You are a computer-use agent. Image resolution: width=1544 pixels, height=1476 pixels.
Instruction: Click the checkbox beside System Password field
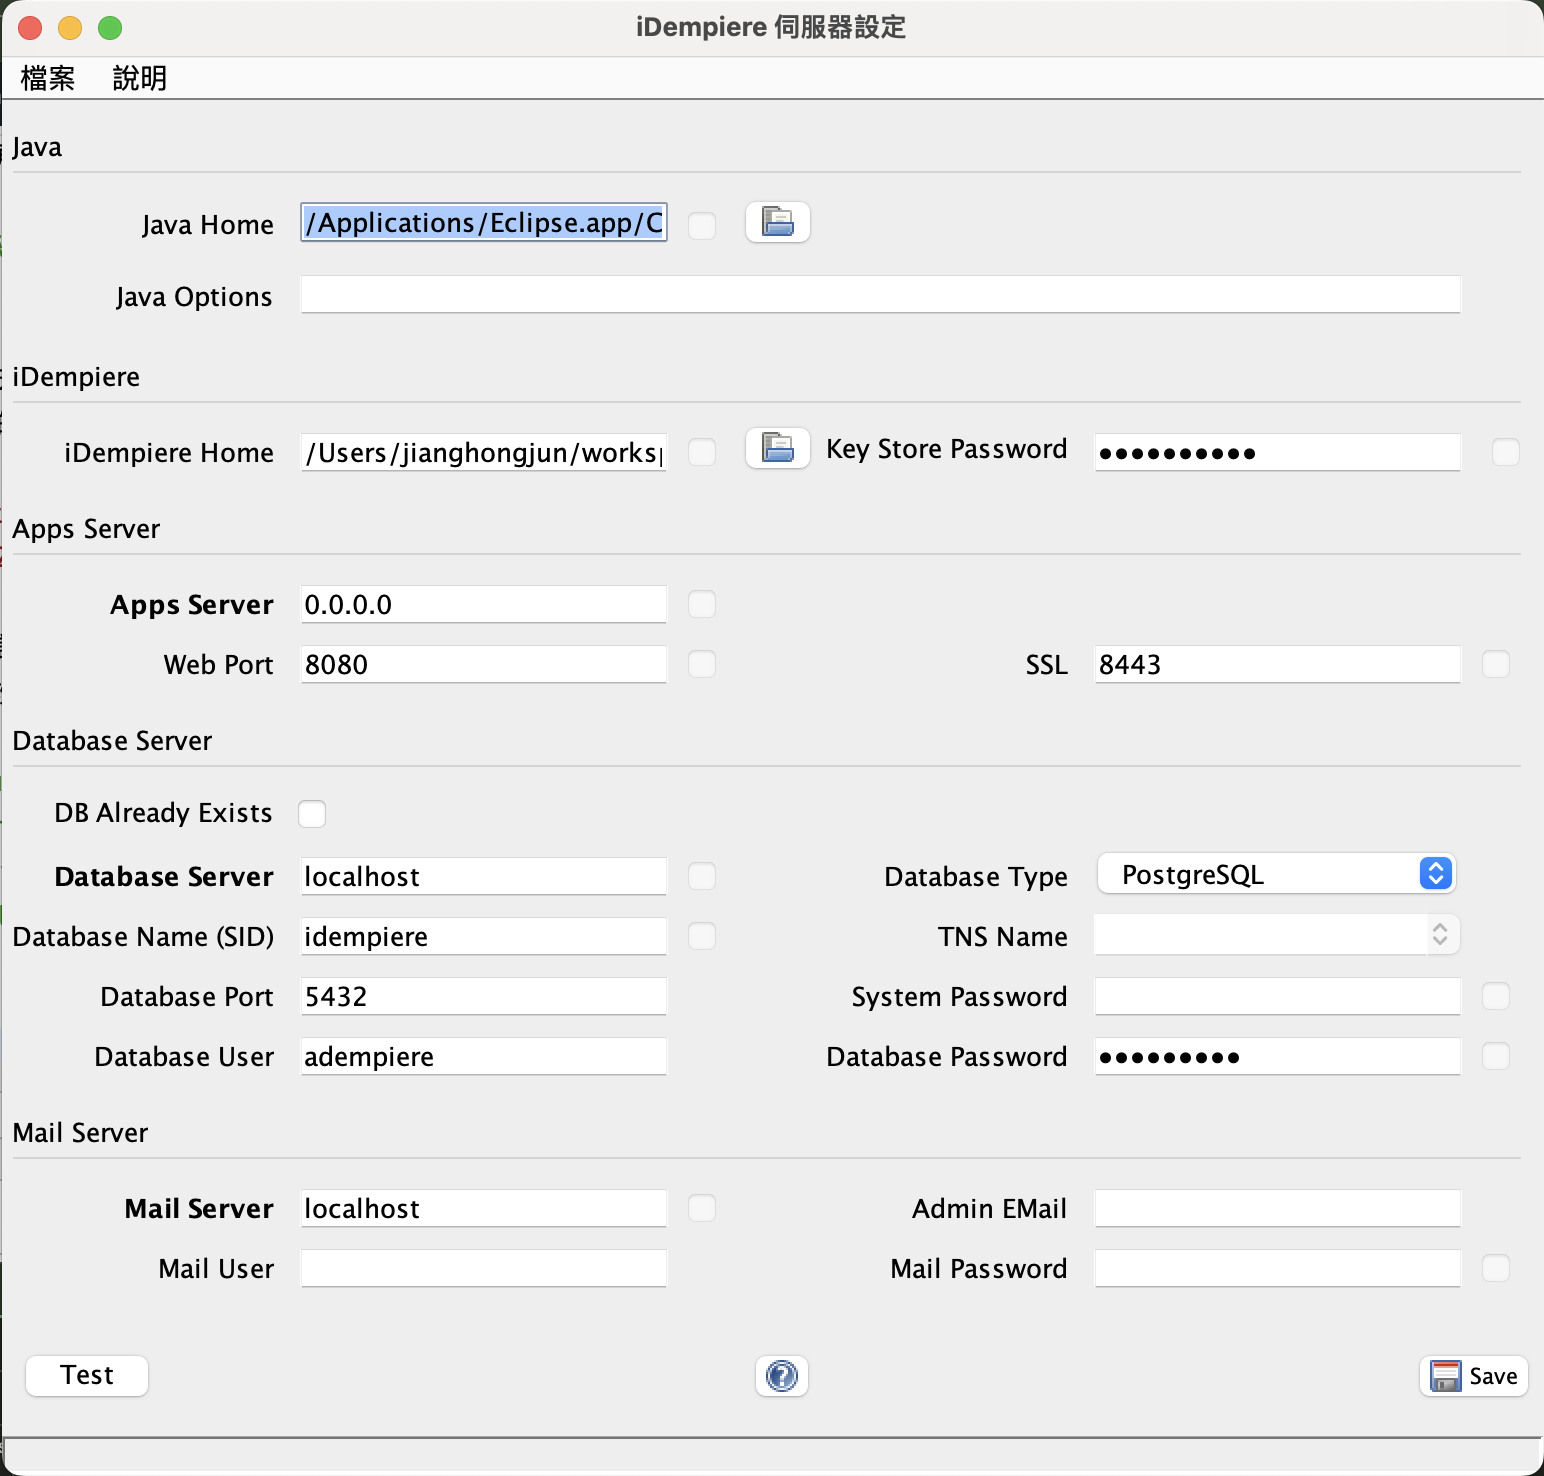pos(1496,996)
